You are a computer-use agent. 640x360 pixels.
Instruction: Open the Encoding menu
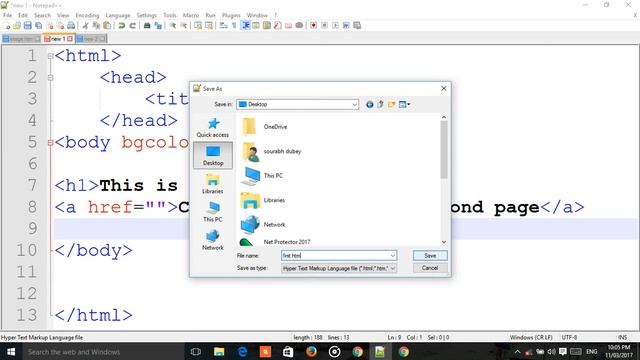87,15
